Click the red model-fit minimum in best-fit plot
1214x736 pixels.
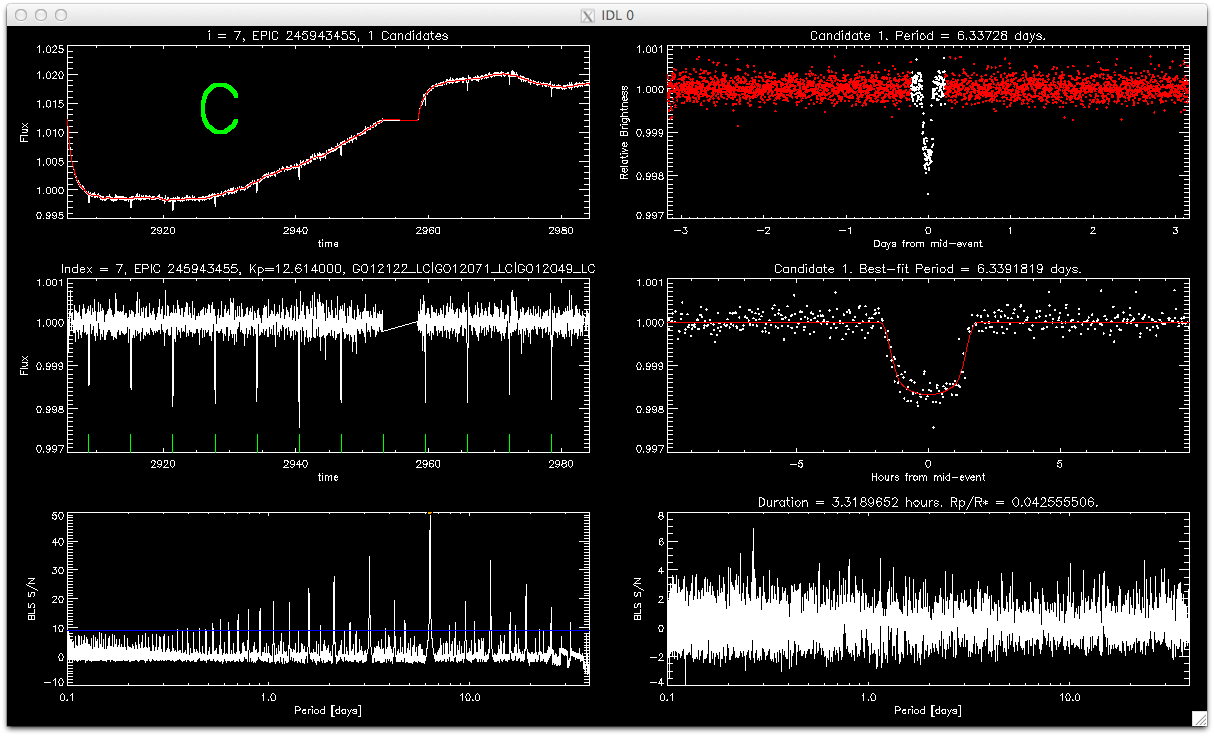tap(929, 394)
